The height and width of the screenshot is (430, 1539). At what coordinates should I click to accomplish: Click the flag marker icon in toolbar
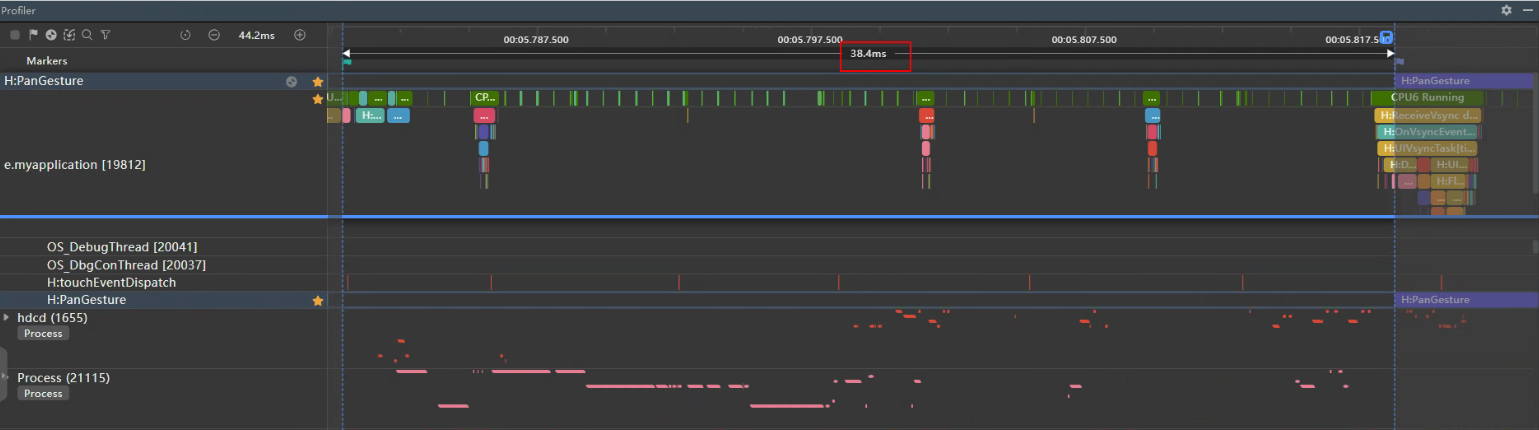33,35
